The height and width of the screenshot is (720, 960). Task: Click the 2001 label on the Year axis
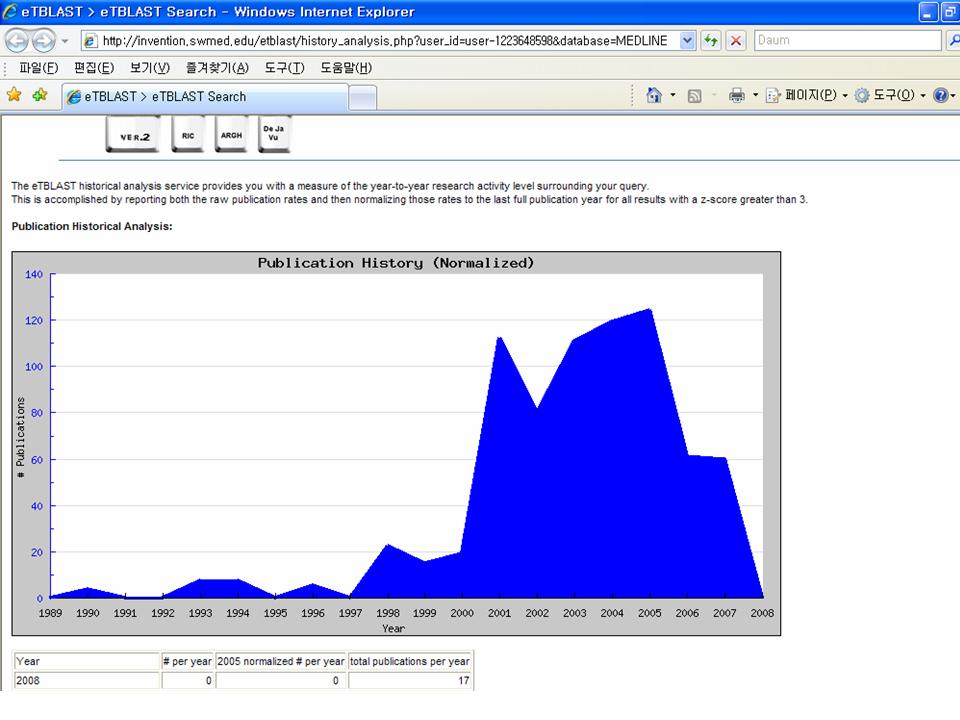click(x=500, y=613)
